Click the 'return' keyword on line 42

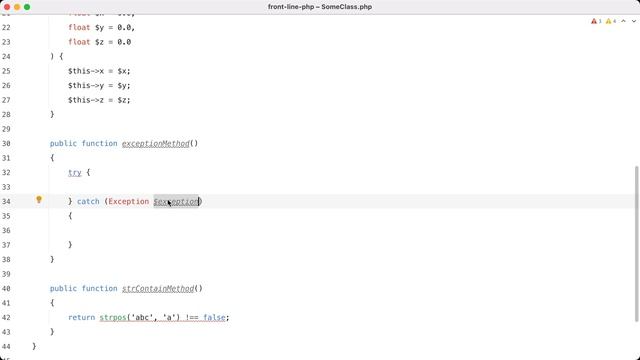click(82, 318)
